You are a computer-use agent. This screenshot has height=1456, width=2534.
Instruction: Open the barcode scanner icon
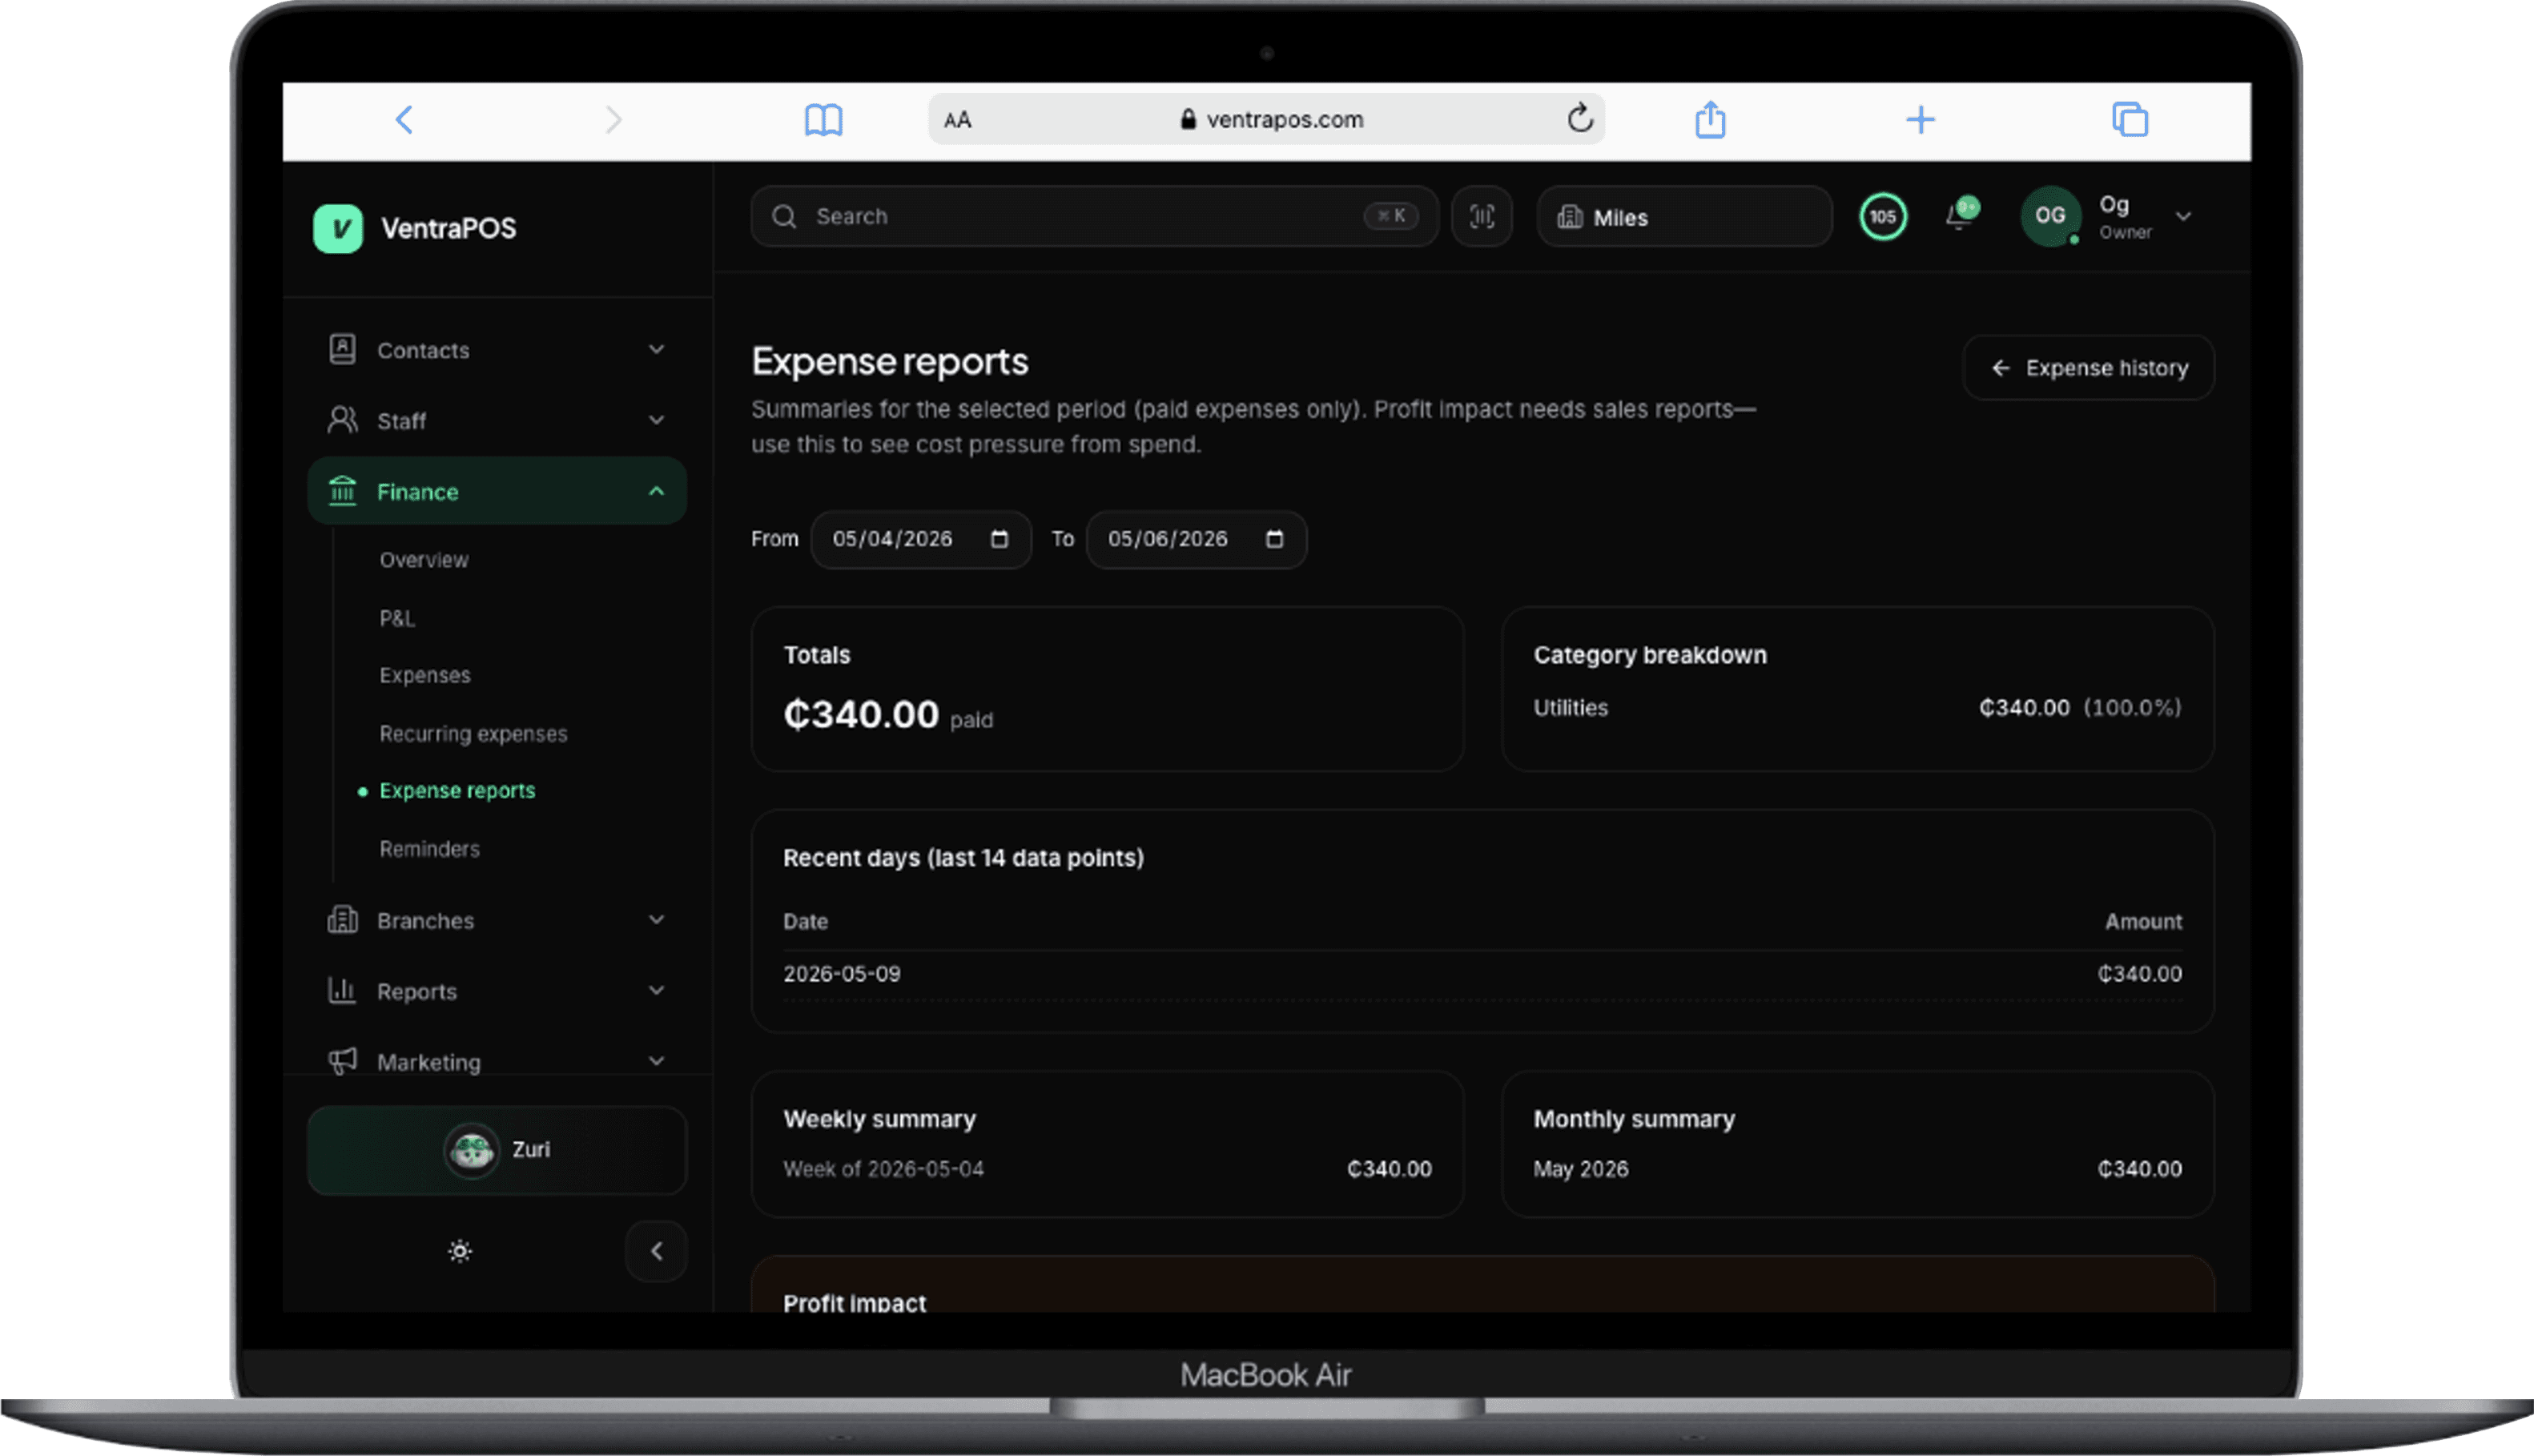pos(1482,216)
